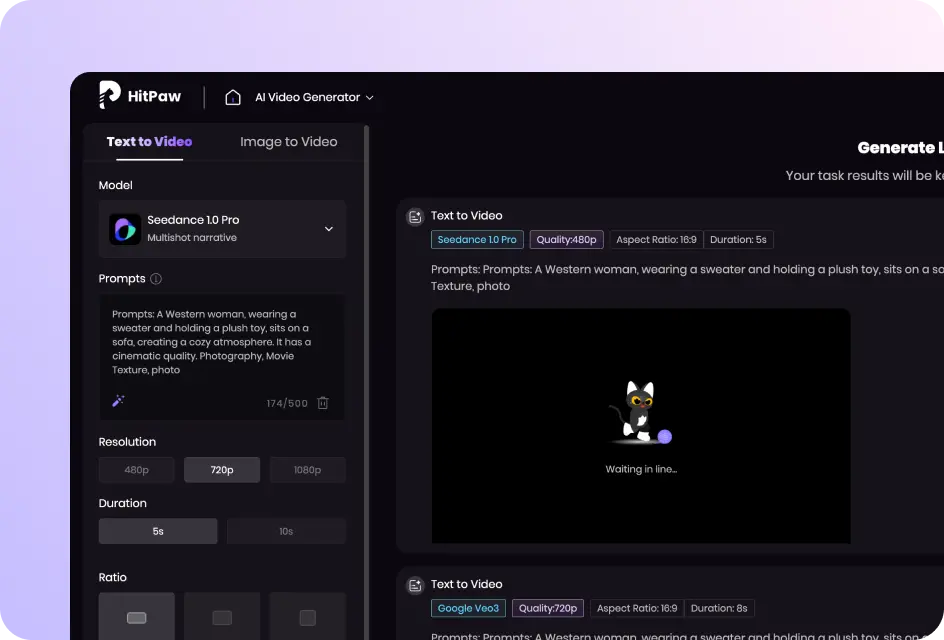
Task: Click the second Text to Video task icon
Action: [415, 585]
